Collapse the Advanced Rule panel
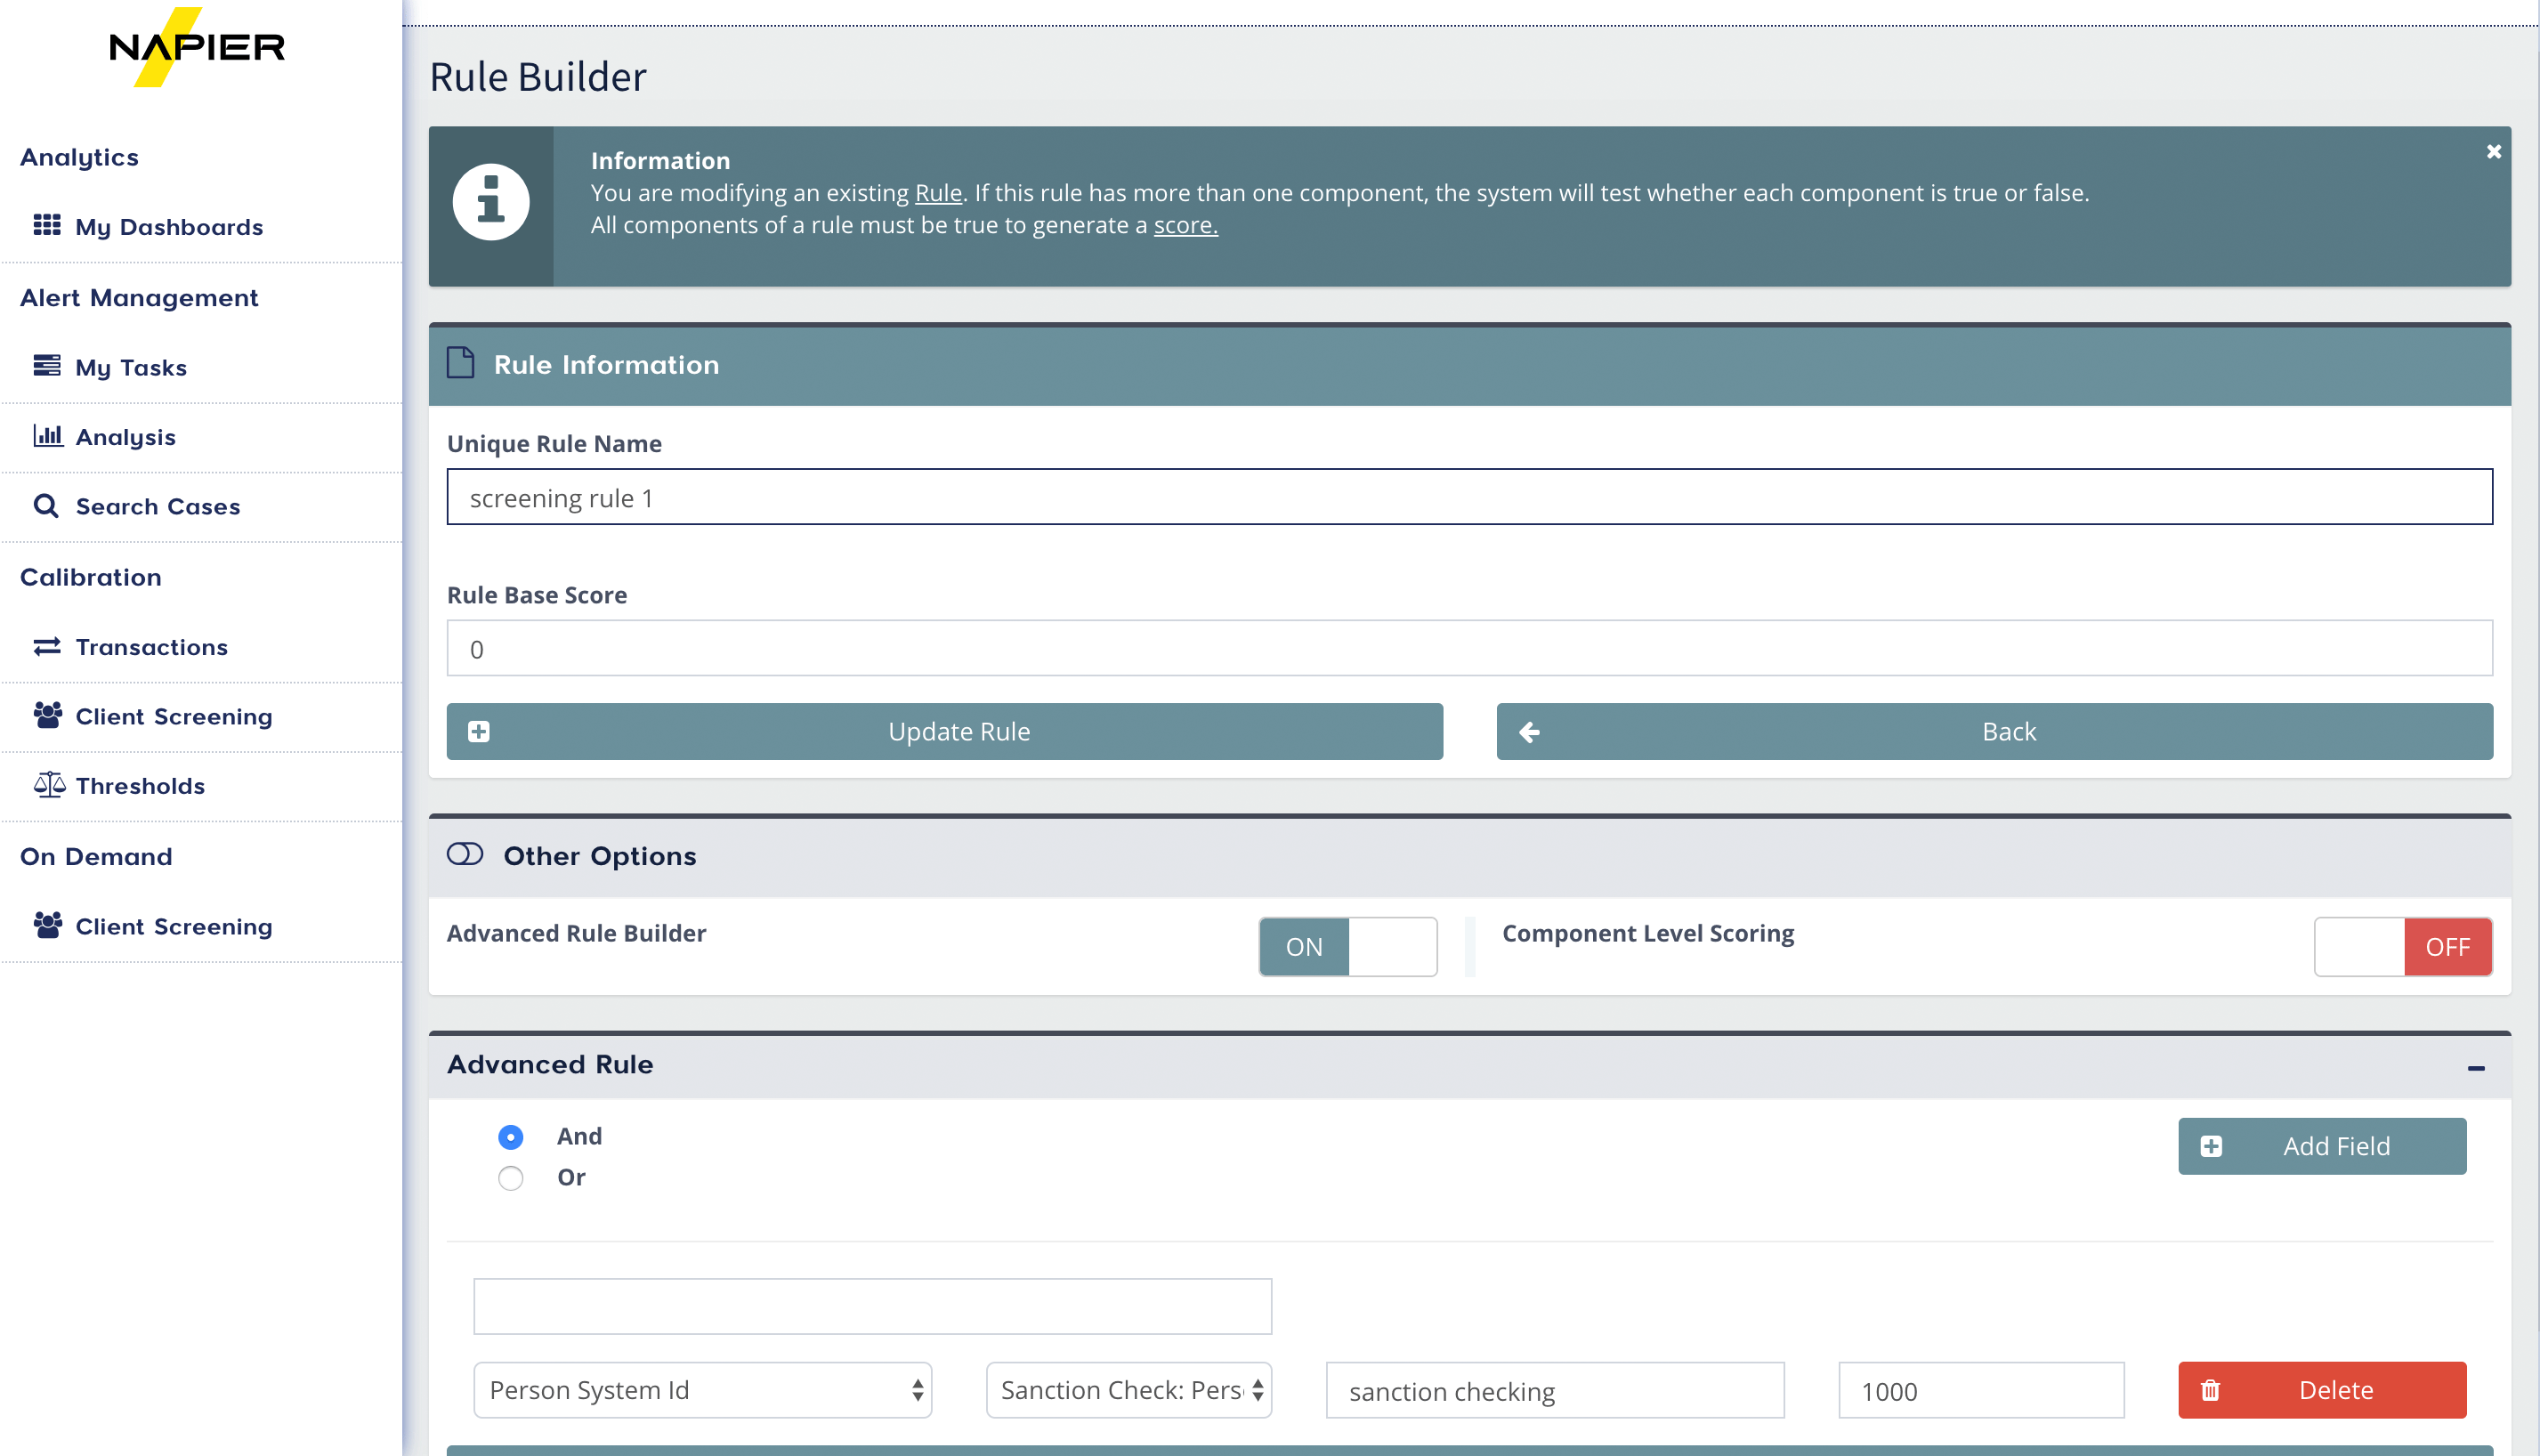Viewport: 2540px width, 1456px height. (x=2476, y=1067)
